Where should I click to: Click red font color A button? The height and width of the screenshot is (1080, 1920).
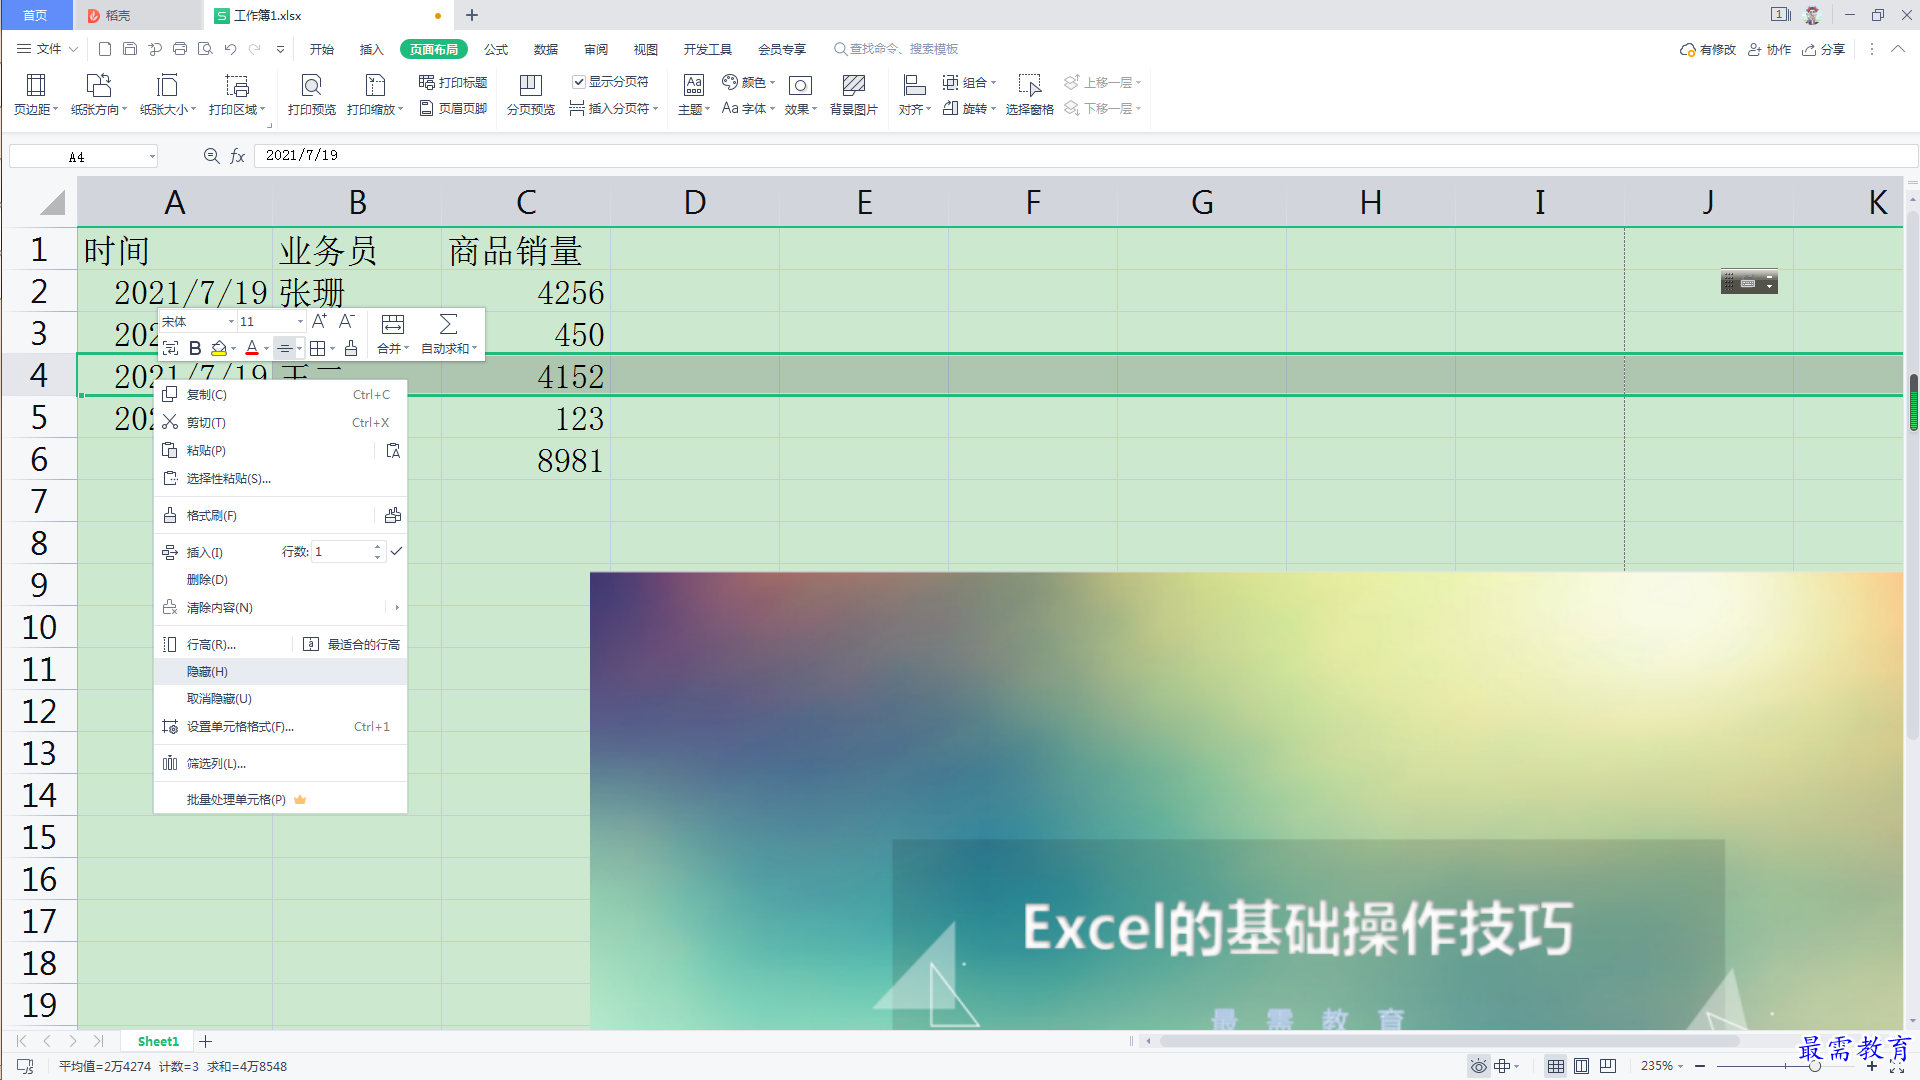click(x=252, y=348)
